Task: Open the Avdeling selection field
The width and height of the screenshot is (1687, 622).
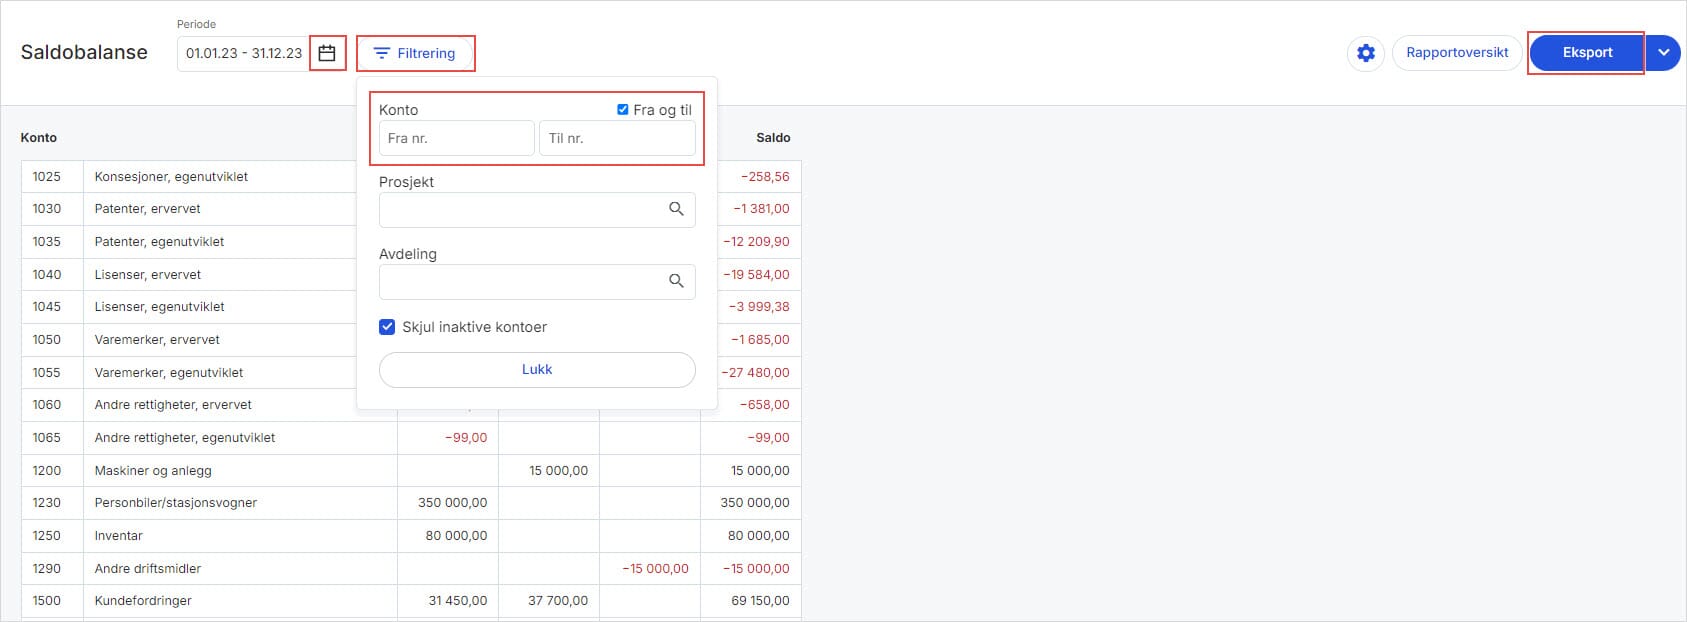Action: [x=522, y=281]
